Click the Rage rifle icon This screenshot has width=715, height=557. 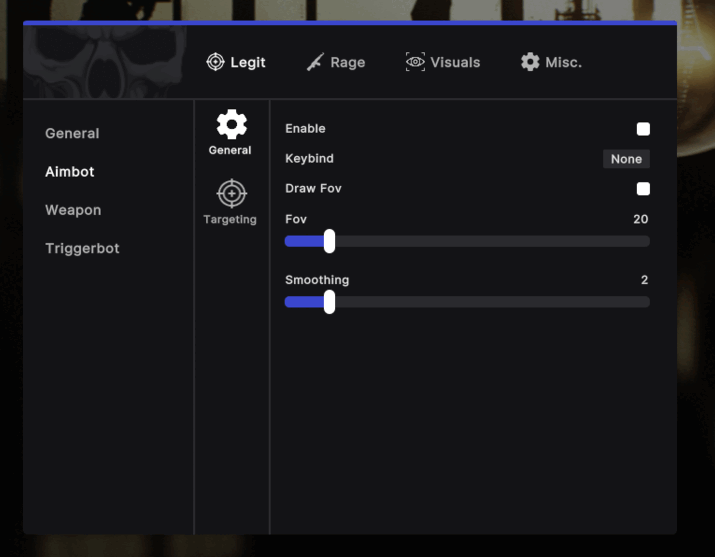[x=316, y=62]
